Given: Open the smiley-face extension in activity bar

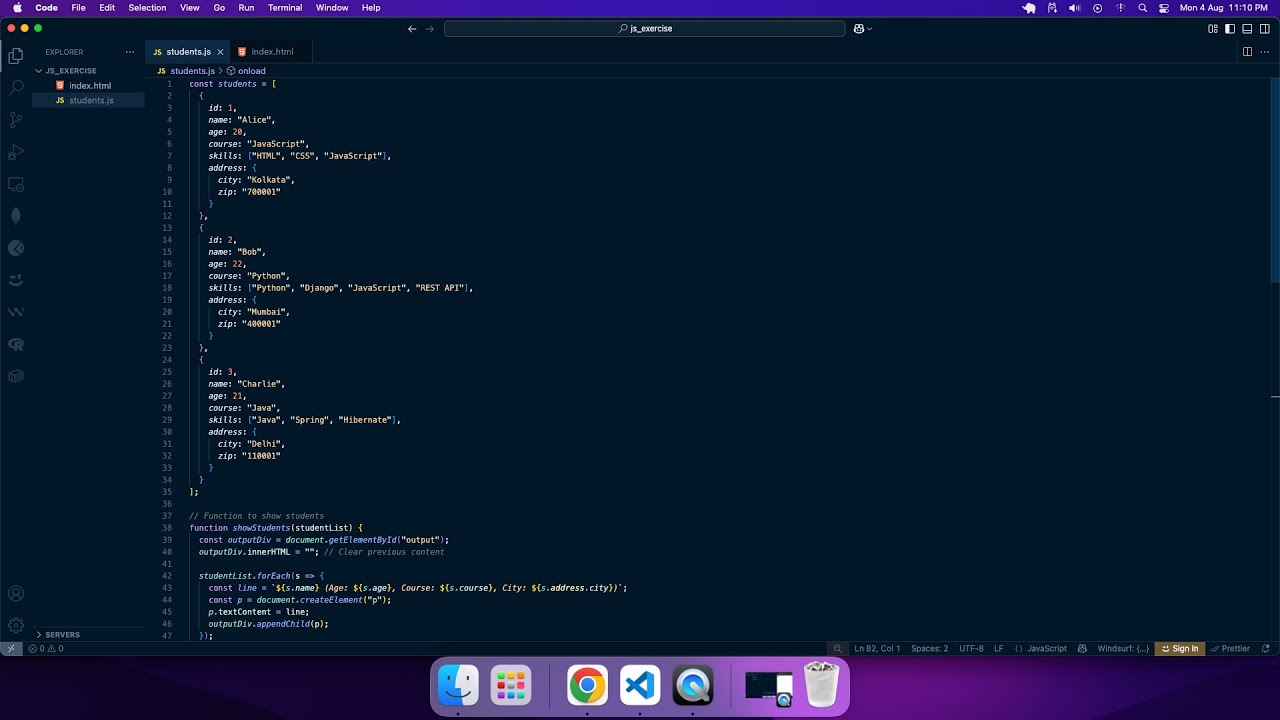Looking at the screenshot, I should (16, 280).
